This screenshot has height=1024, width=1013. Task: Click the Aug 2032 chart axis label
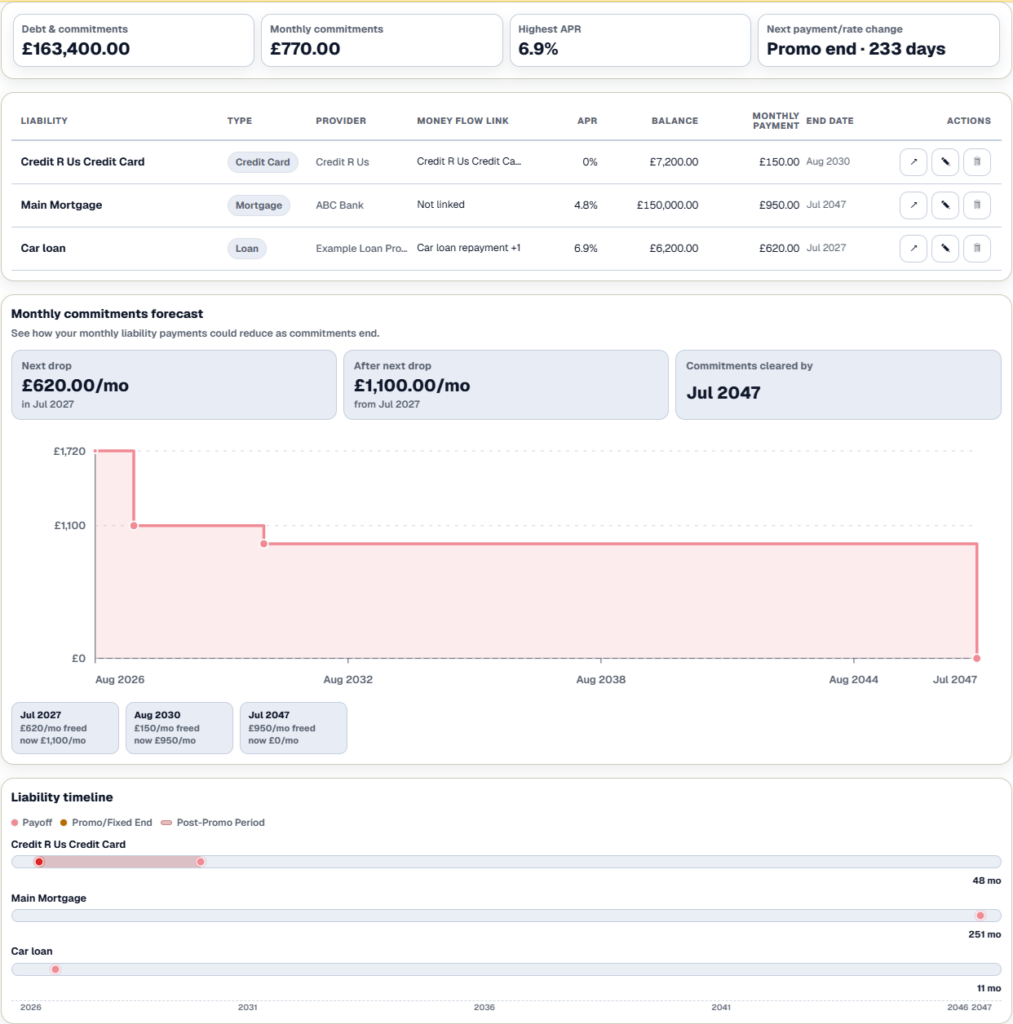(x=348, y=679)
